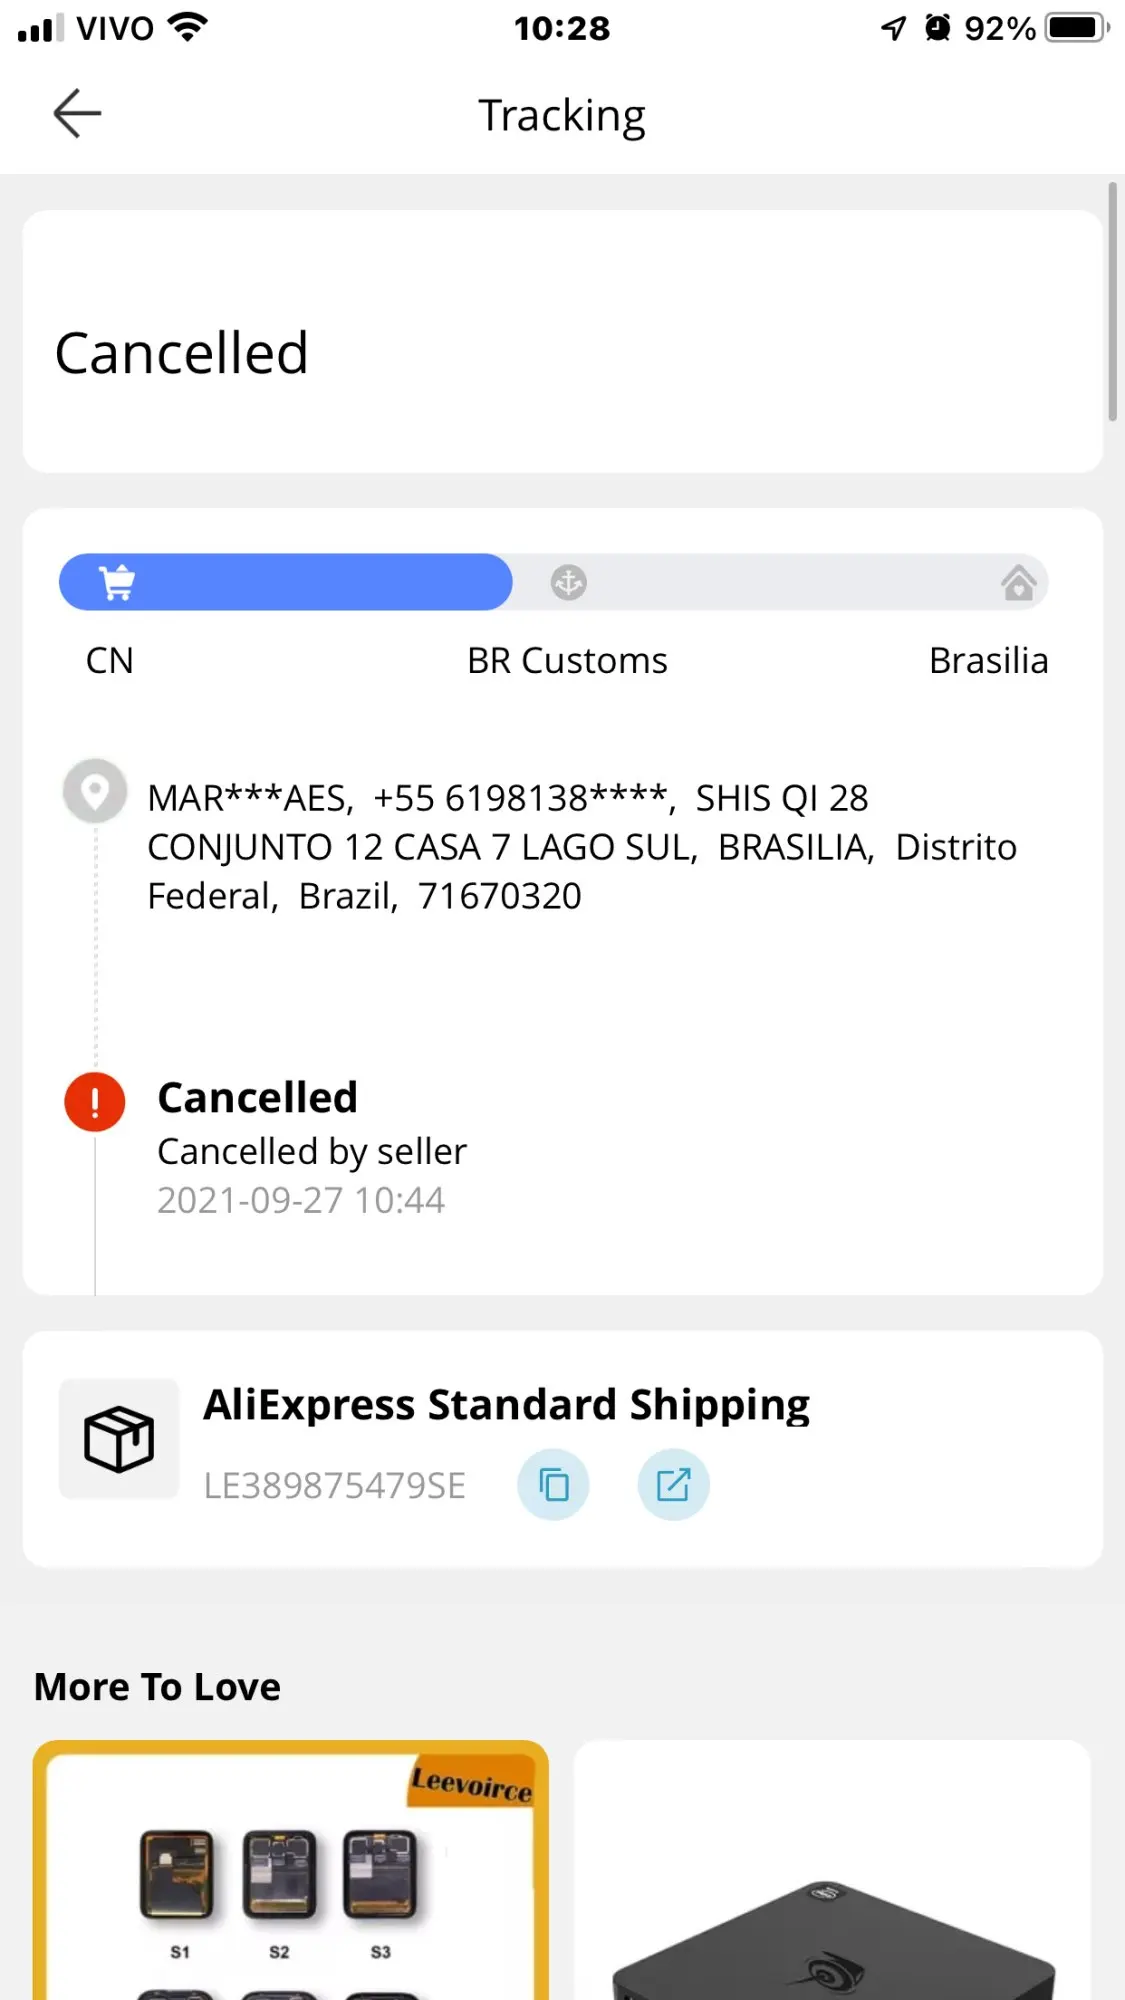Viewport: 1125px width, 2000px height.
Task: Tap the Cancelled by seller status entry
Action: 312,1152
